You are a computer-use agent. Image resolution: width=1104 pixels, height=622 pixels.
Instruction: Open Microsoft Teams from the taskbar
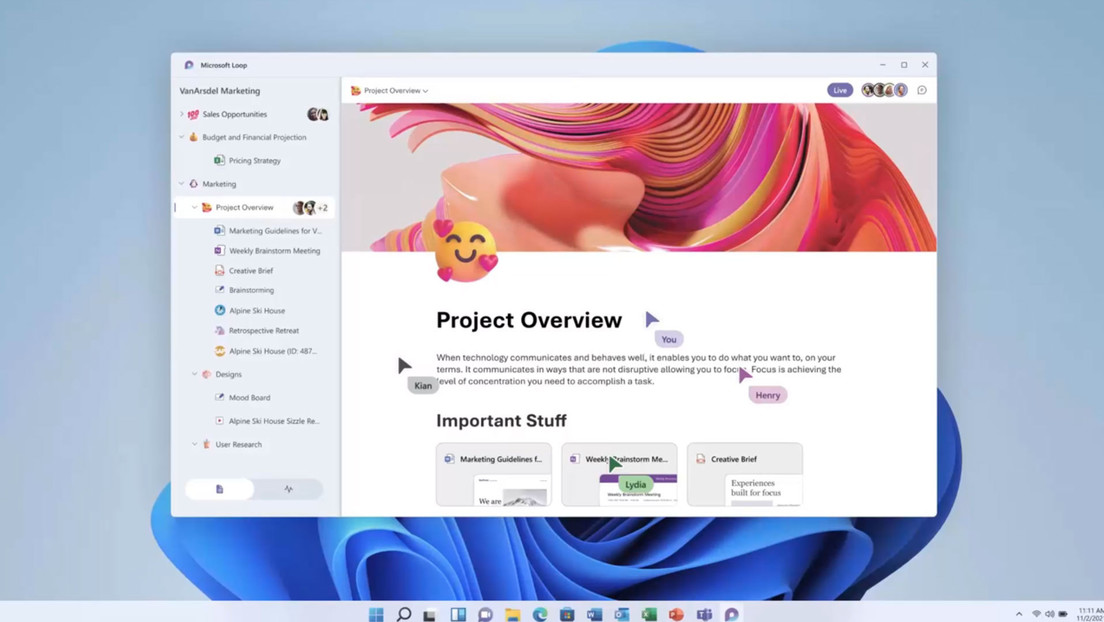click(x=704, y=614)
